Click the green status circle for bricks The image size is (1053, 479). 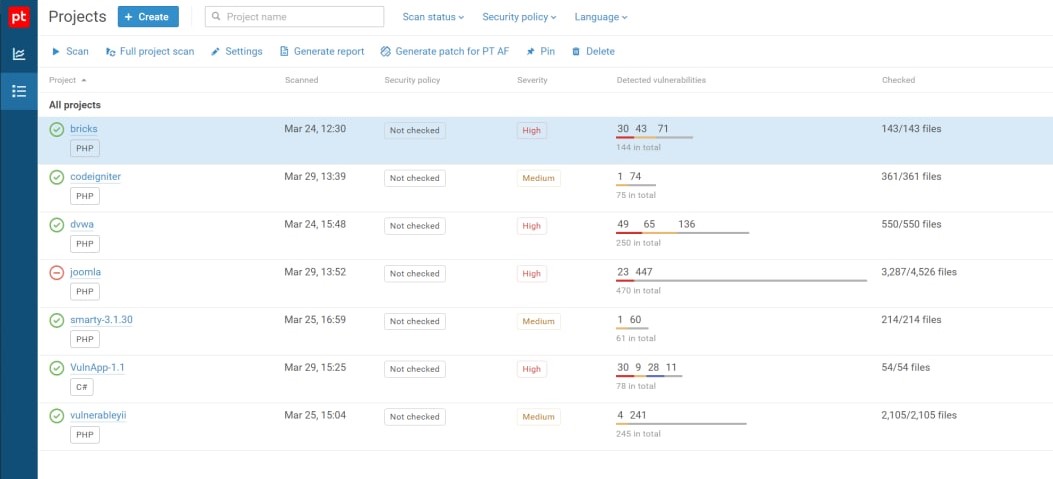point(57,129)
